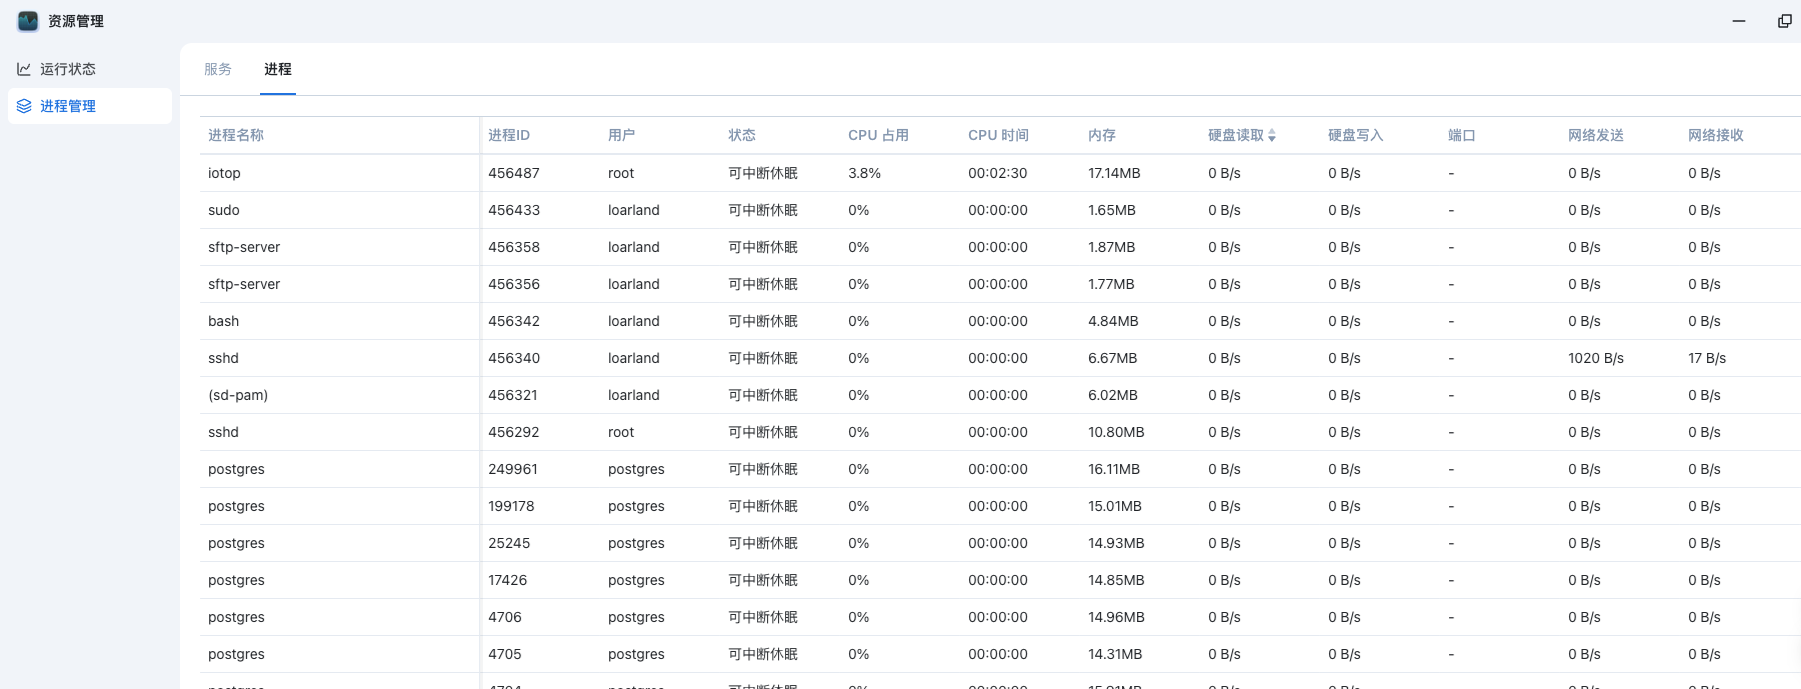Click process ID 456342

[514, 321]
